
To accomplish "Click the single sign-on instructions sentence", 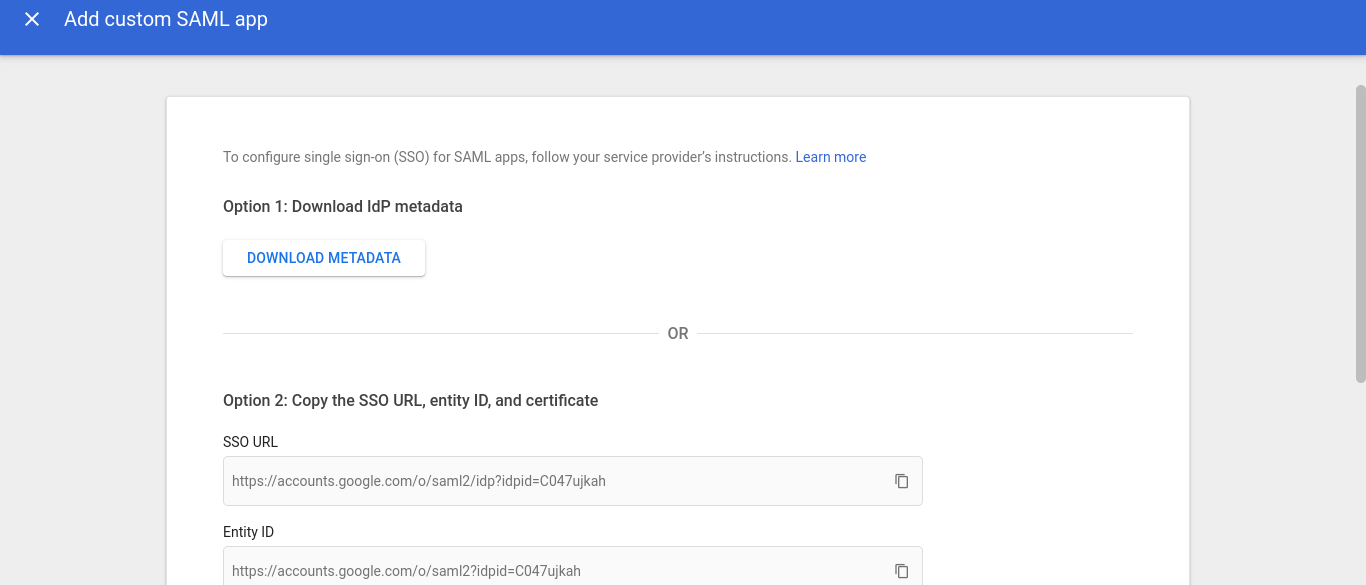I will click(x=507, y=157).
